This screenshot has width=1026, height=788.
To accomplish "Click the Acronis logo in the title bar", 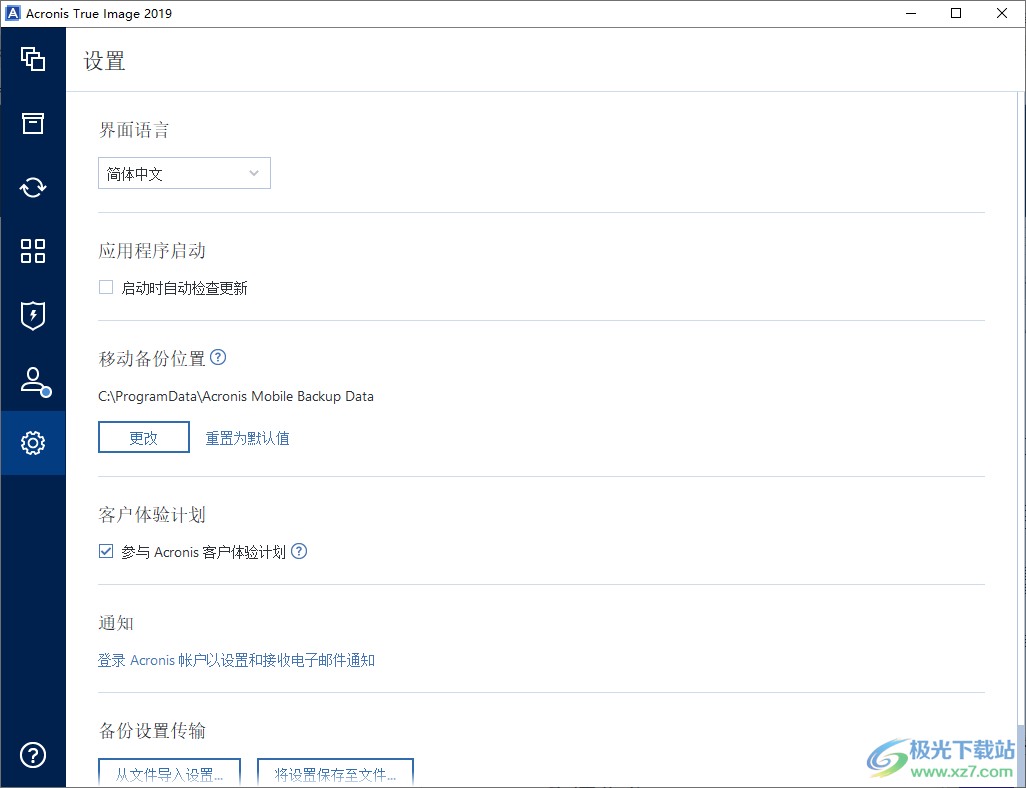I will (x=12, y=13).
